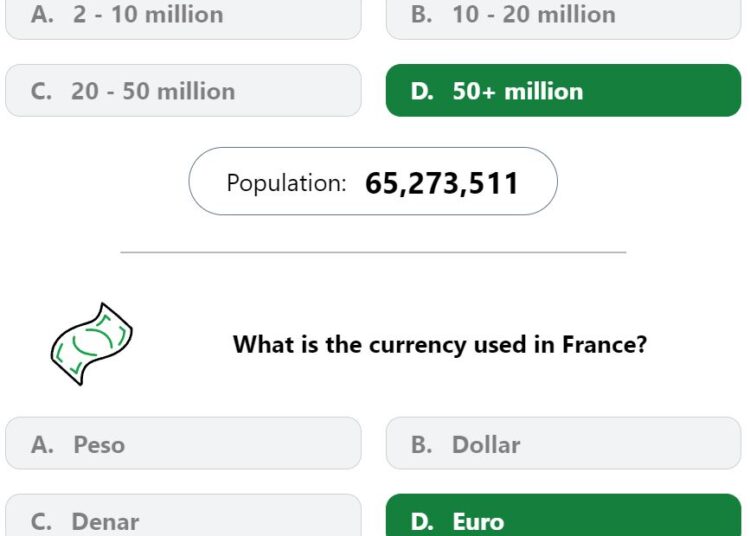Click the horizontal divider between questions
This screenshot has height=536, width=750.
[373, 252]
